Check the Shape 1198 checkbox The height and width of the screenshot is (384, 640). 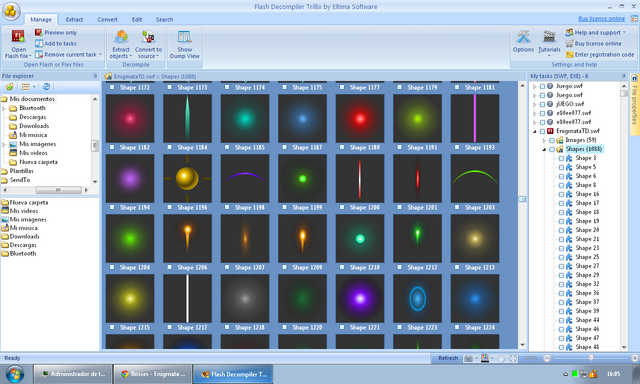227,207
